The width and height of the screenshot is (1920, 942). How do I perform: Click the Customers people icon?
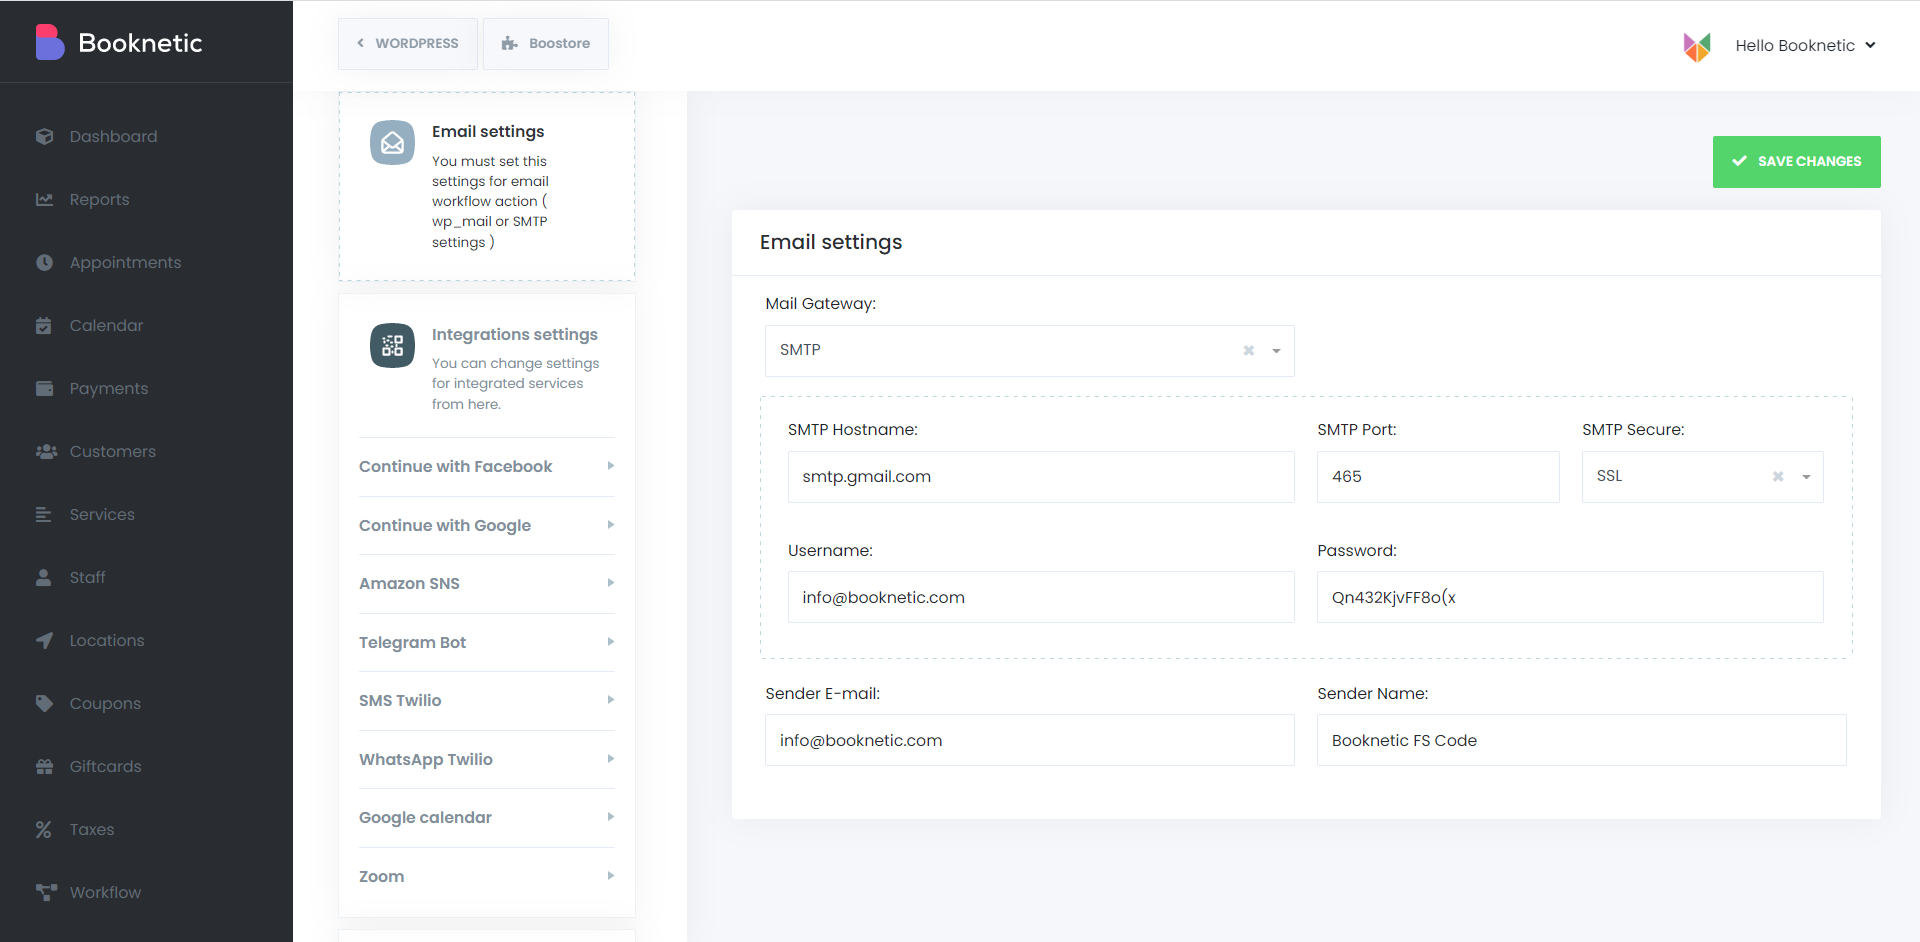[x=46, y=451]
